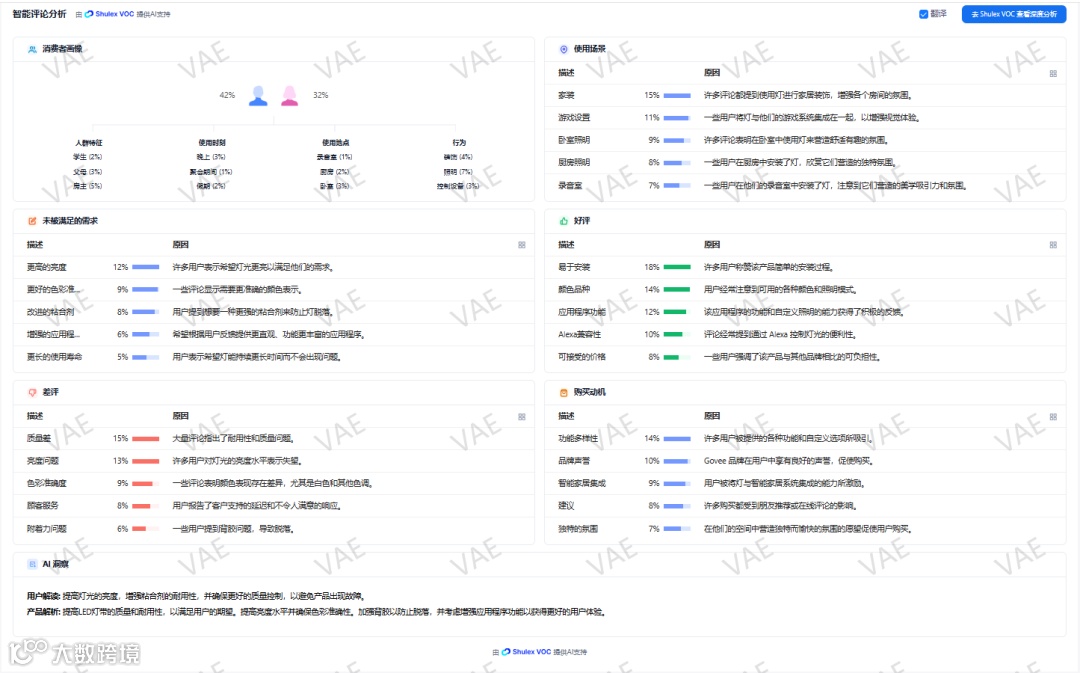Click the 18% green bar for 易于安装
Viewport: 1080px width, 673px height.
click(x=677, y=267)
